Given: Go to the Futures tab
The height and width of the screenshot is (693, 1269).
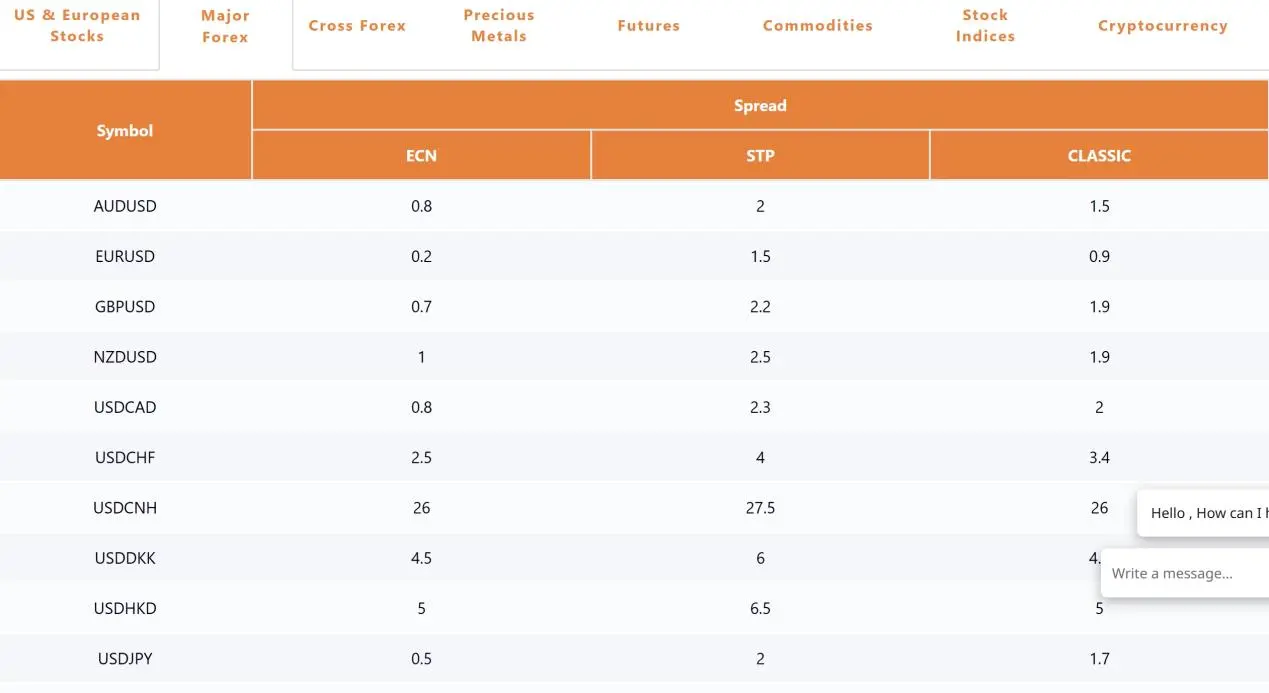Looking at the screenshot, I should click(x=649, y=26).
